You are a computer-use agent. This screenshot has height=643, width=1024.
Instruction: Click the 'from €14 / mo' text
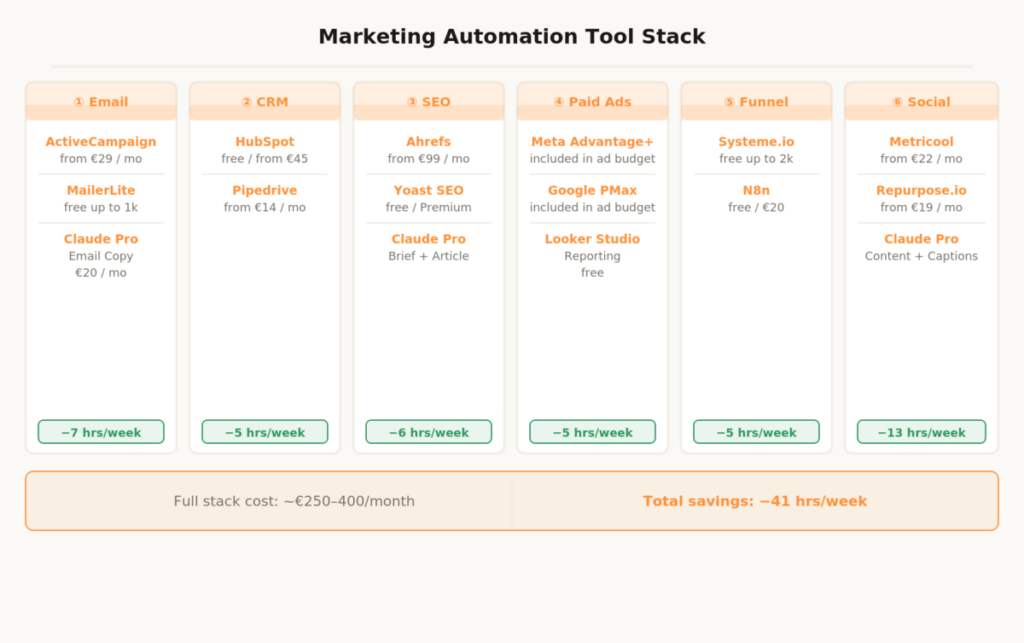tap(265, 208)
